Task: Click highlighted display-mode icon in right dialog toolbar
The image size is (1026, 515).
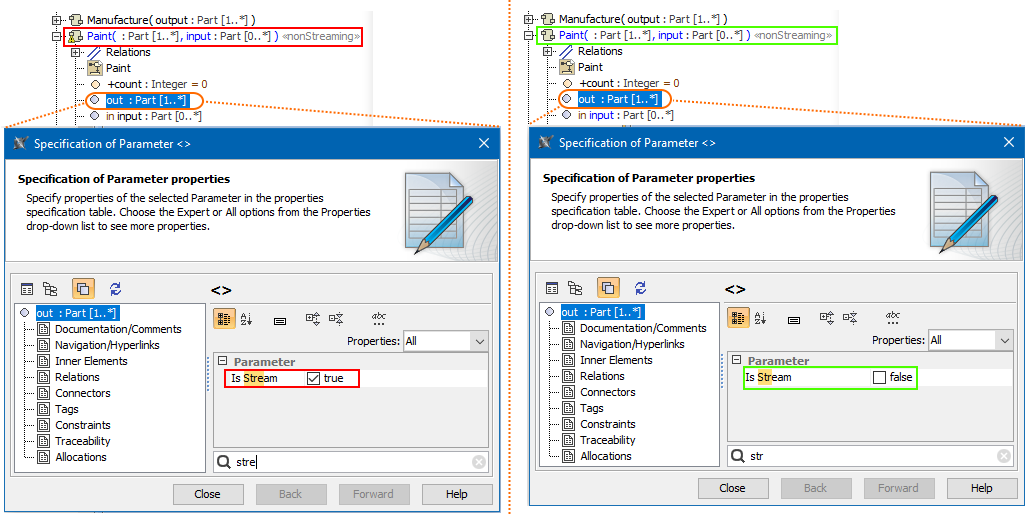Action: tap(608, 288)
